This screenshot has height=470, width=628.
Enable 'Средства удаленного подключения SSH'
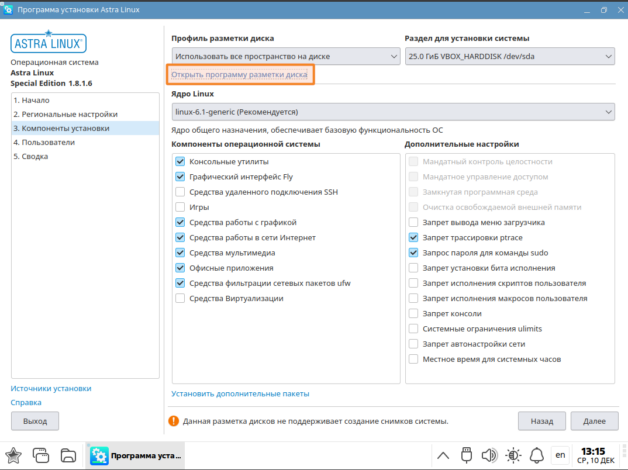pyautogui.click(x=180, y=192)
